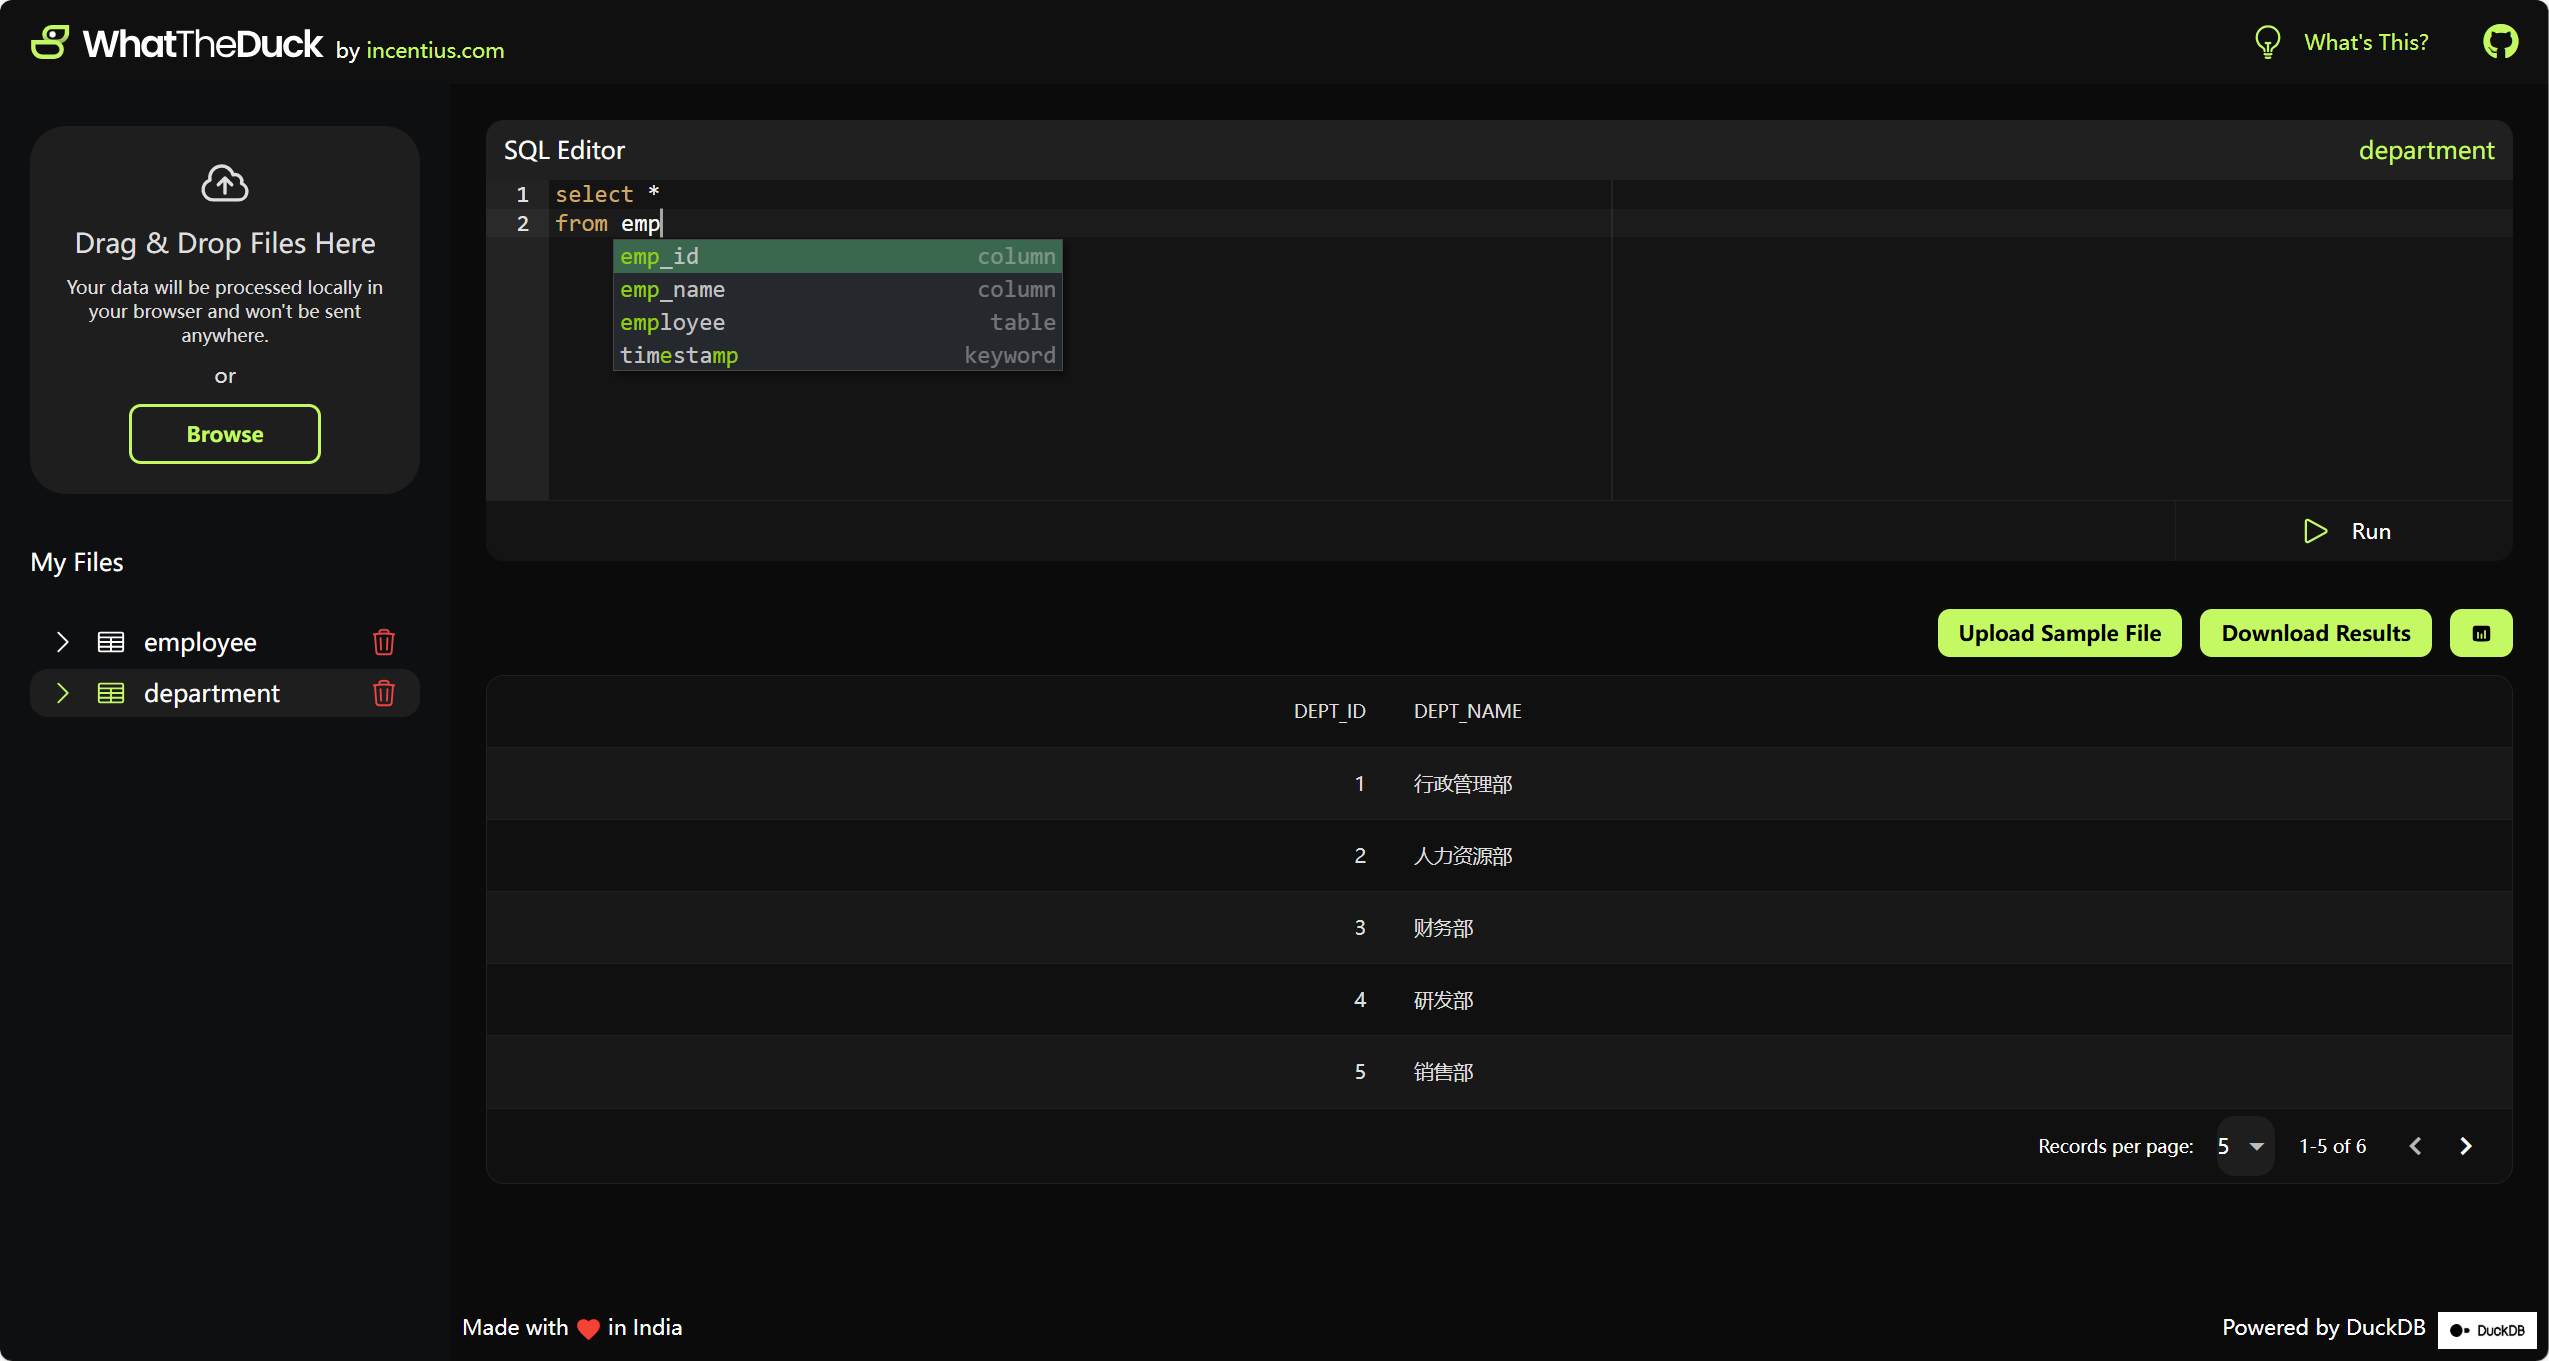The width and height of the screenshot is (2549, 1361).
Task: Click the cloud upload icon
Action: tap(225, 183)
